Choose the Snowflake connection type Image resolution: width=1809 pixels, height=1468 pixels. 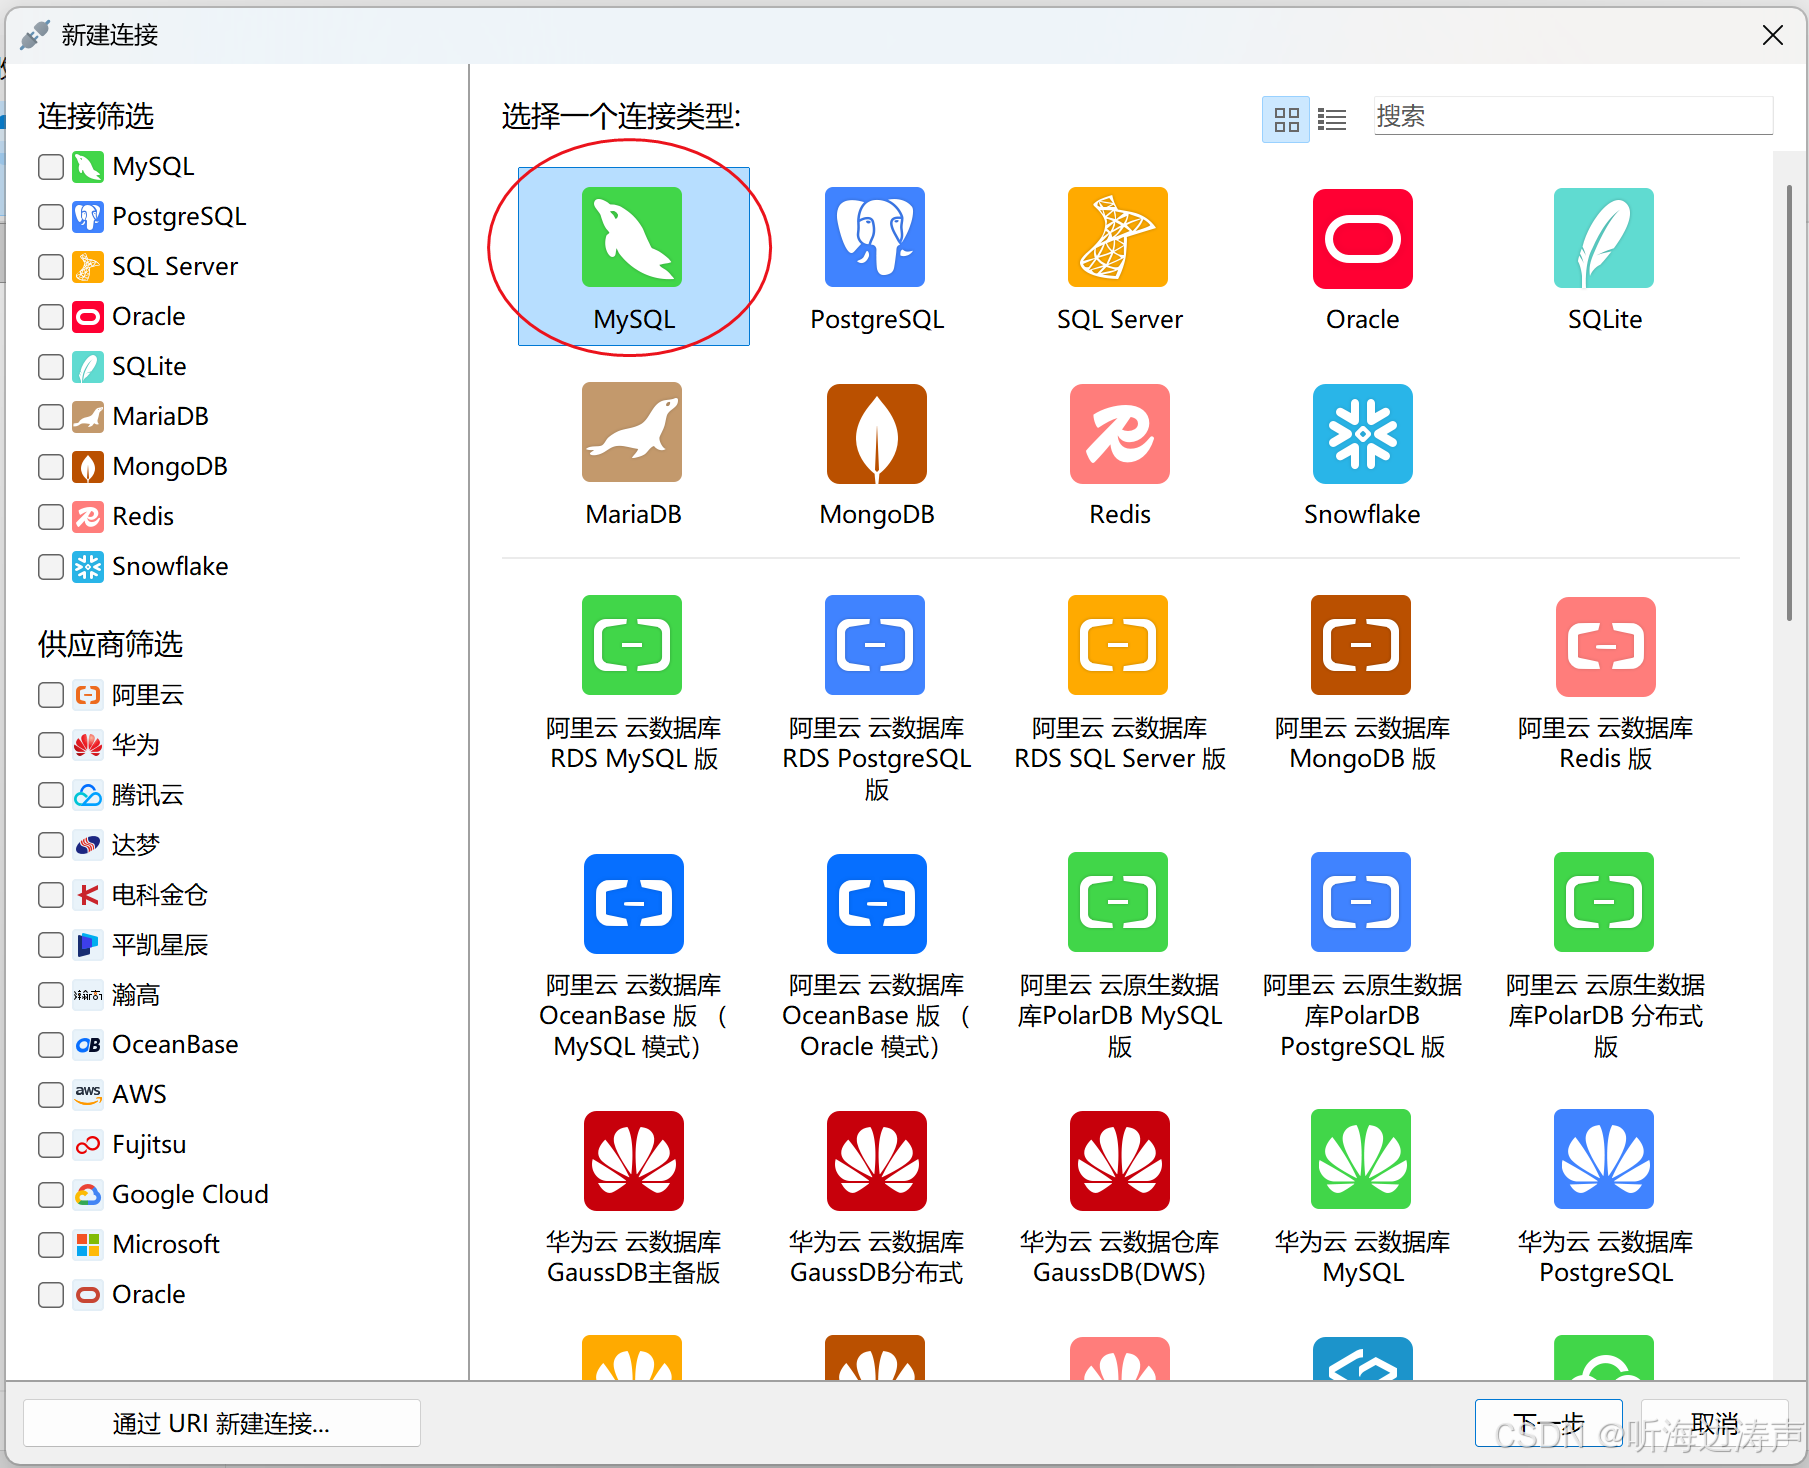point(1361,450)
